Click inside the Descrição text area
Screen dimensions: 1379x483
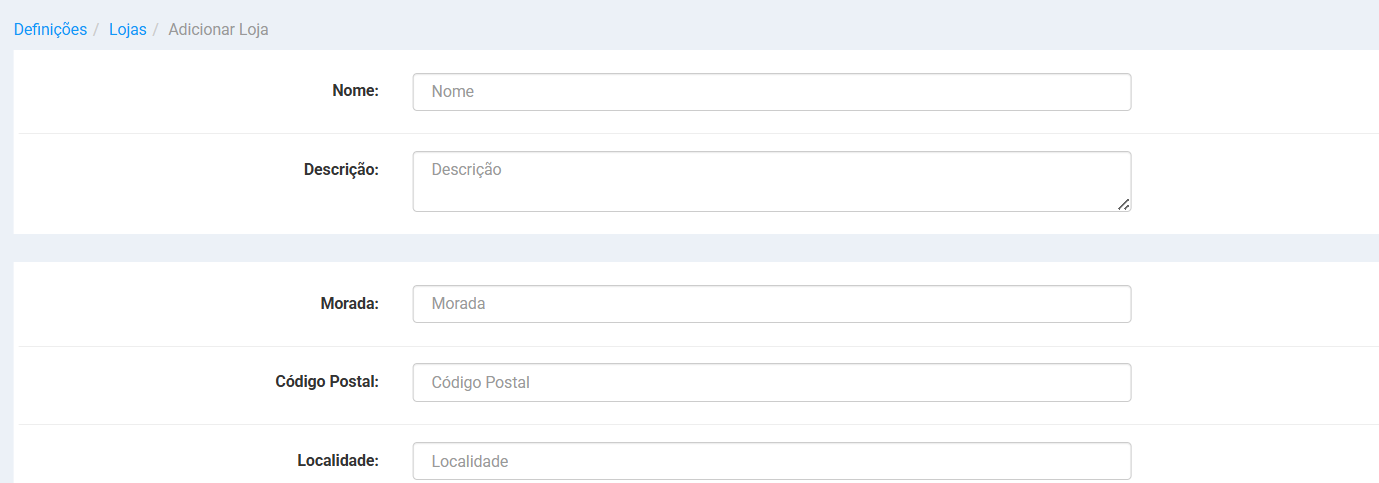772,181
